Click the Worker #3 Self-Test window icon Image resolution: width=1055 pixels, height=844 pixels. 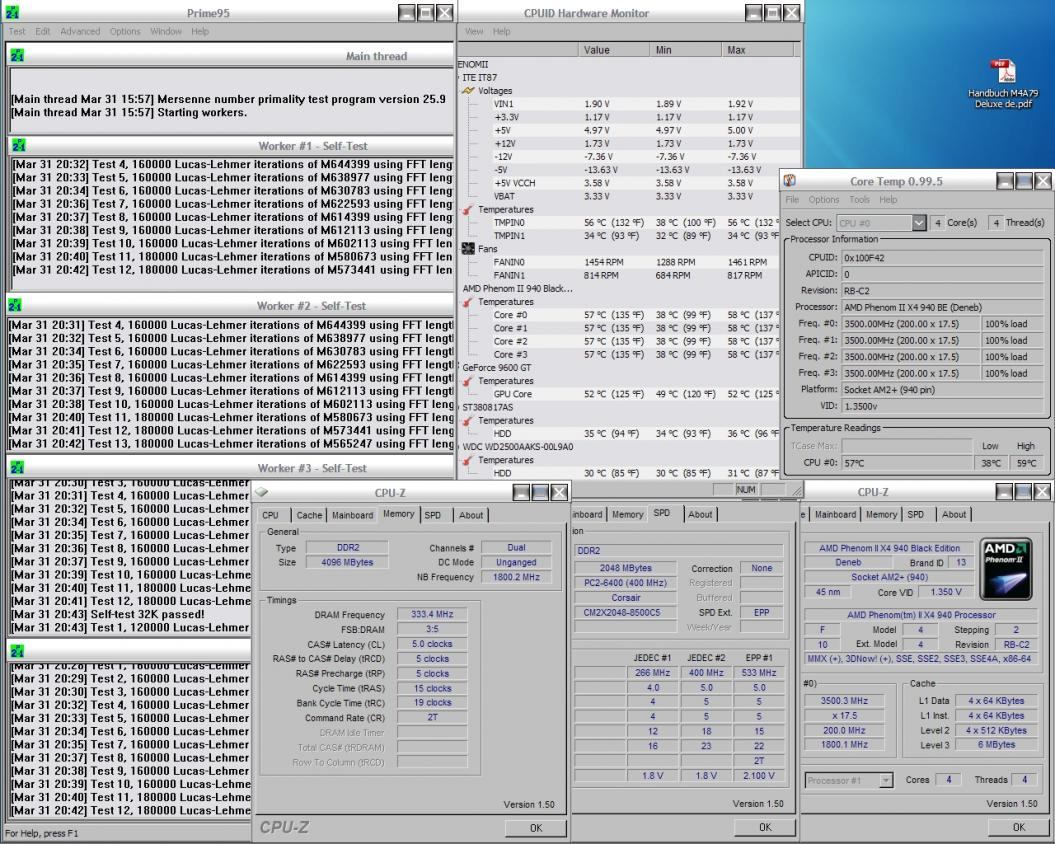[17, 468]
